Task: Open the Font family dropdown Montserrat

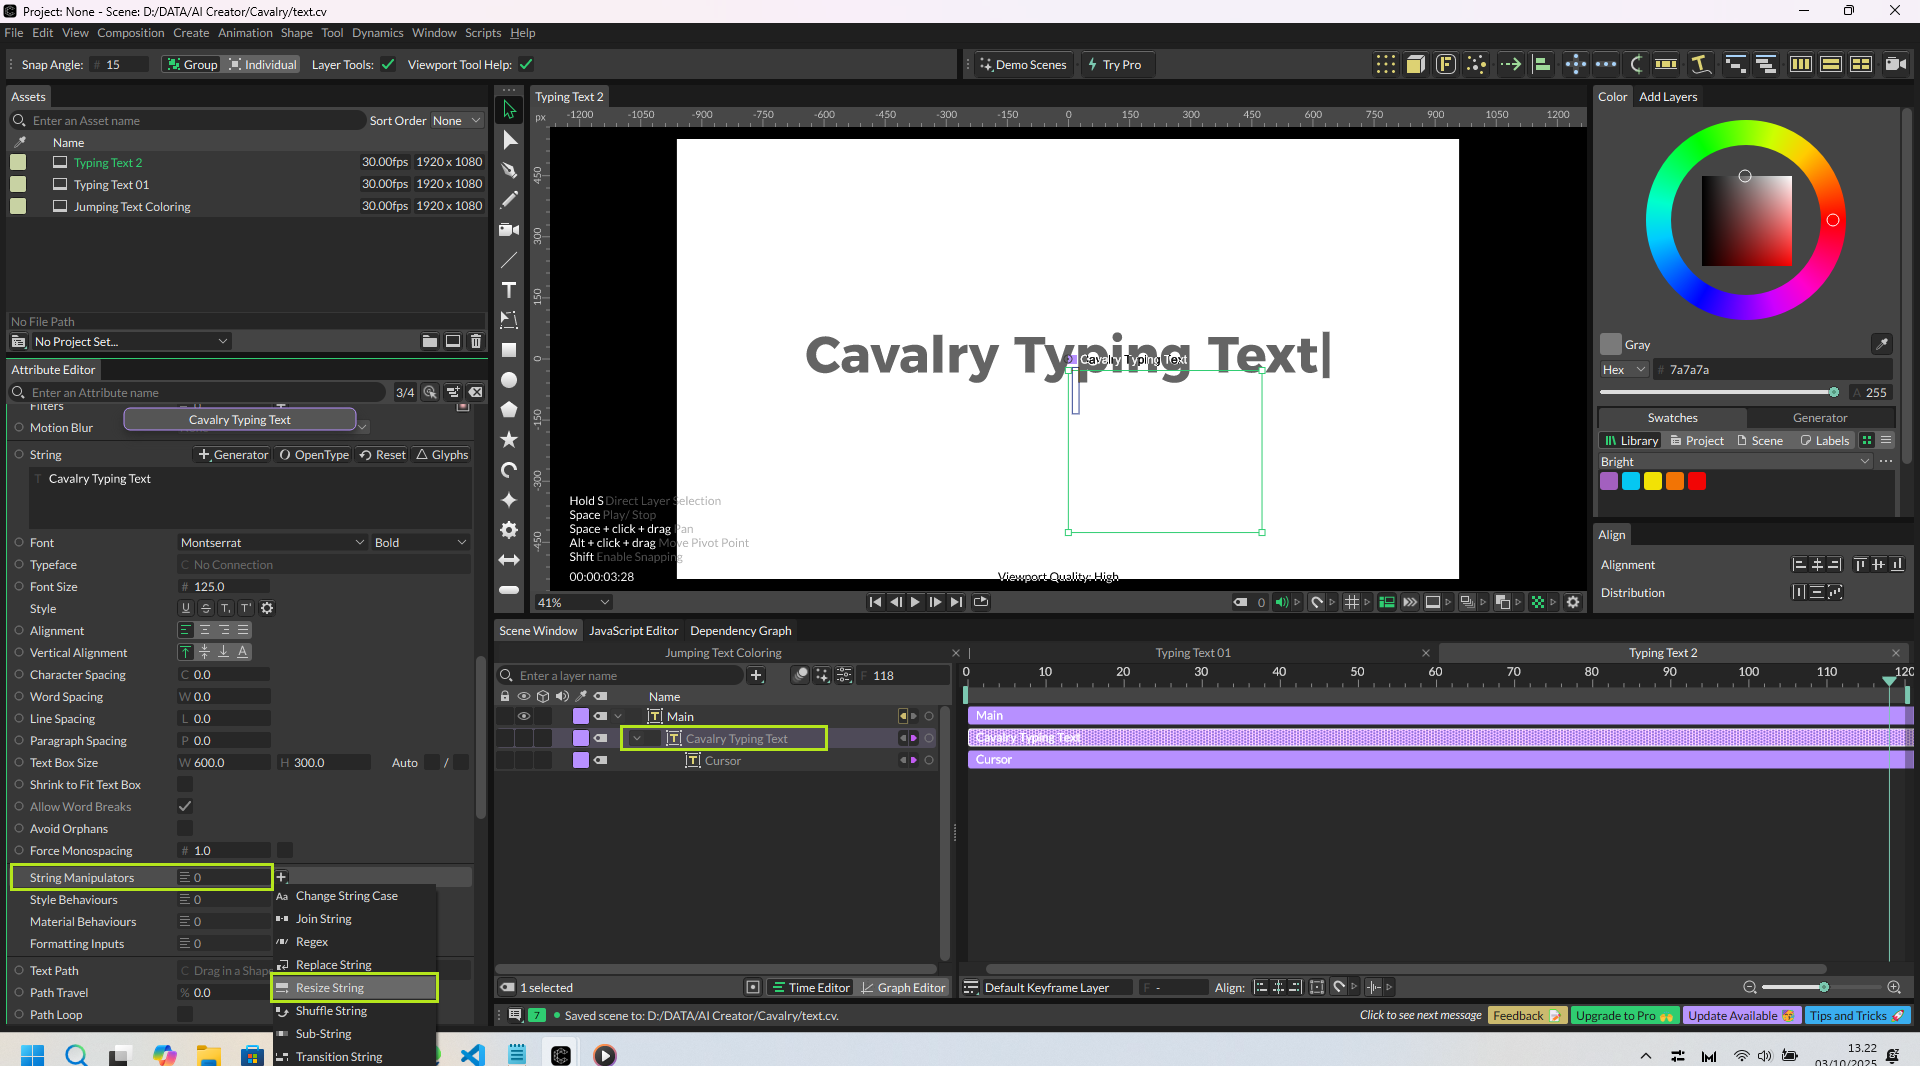Action: (272, 543)
